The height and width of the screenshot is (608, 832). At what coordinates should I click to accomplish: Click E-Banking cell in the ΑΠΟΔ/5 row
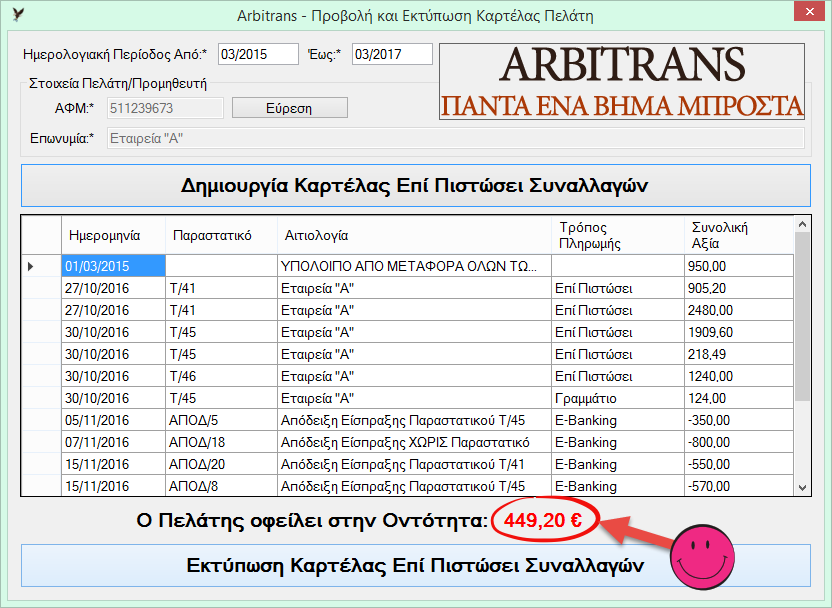pos(618,421)
